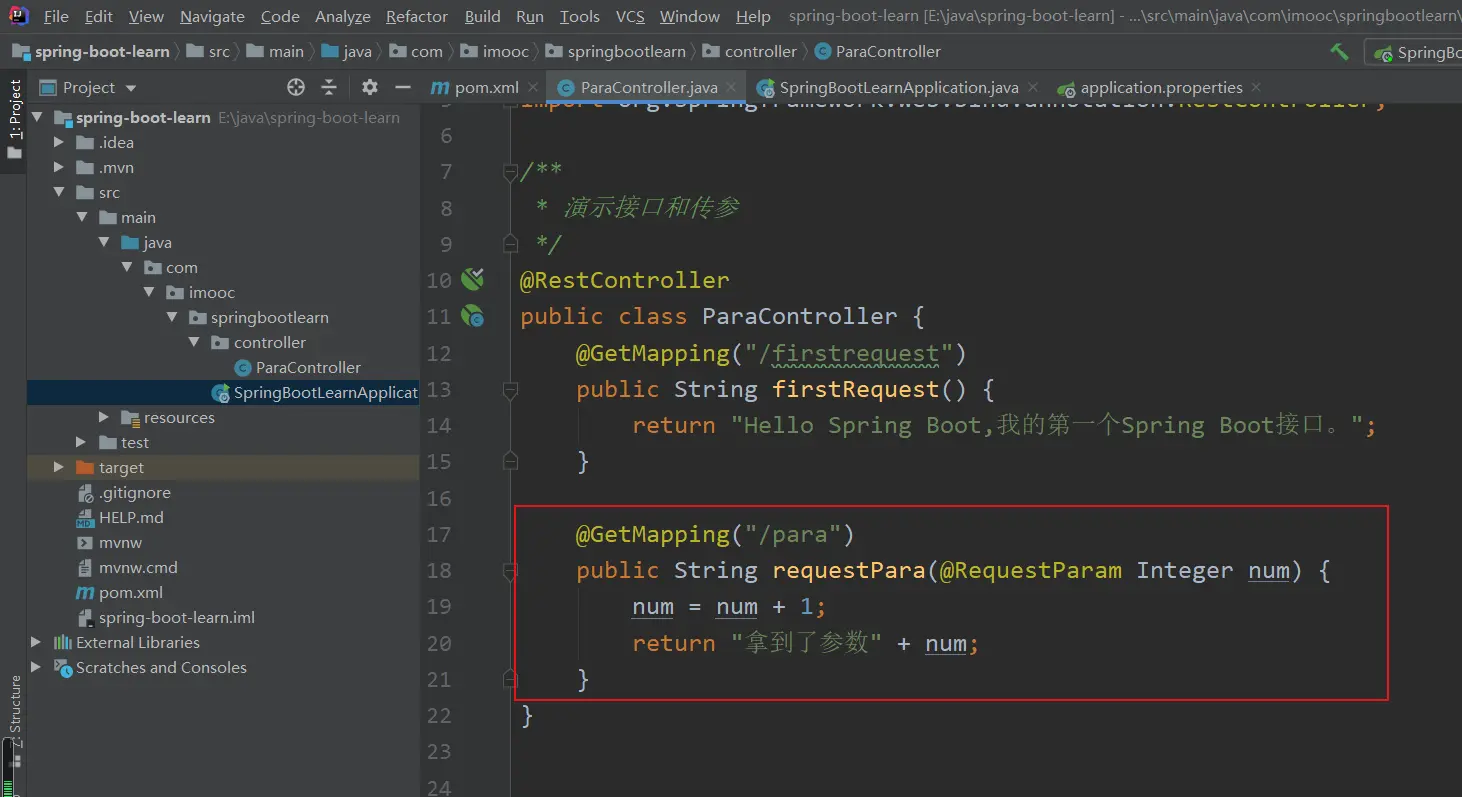Click the green hammer Build Project icon
Viewport: 1462px width, 797px height.
point(1339,52)
